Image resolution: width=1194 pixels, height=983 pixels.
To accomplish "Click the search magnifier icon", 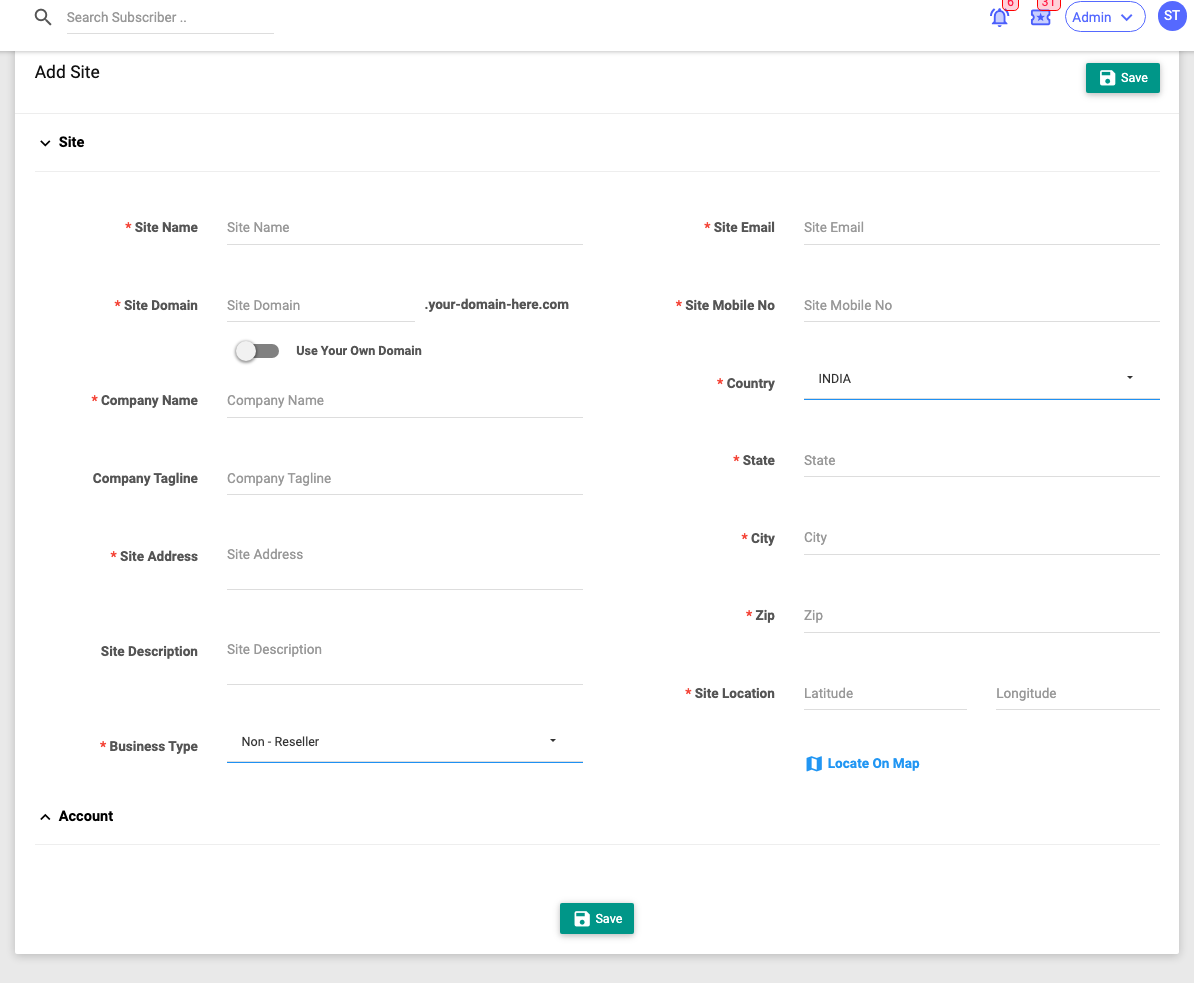I will tap(43, 17).
